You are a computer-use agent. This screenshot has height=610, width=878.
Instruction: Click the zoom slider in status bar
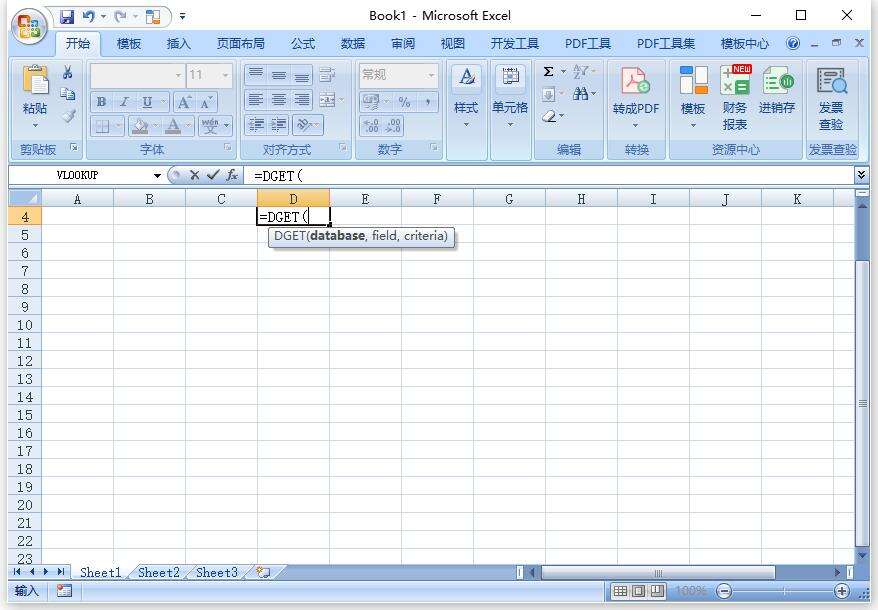[783, 590]
